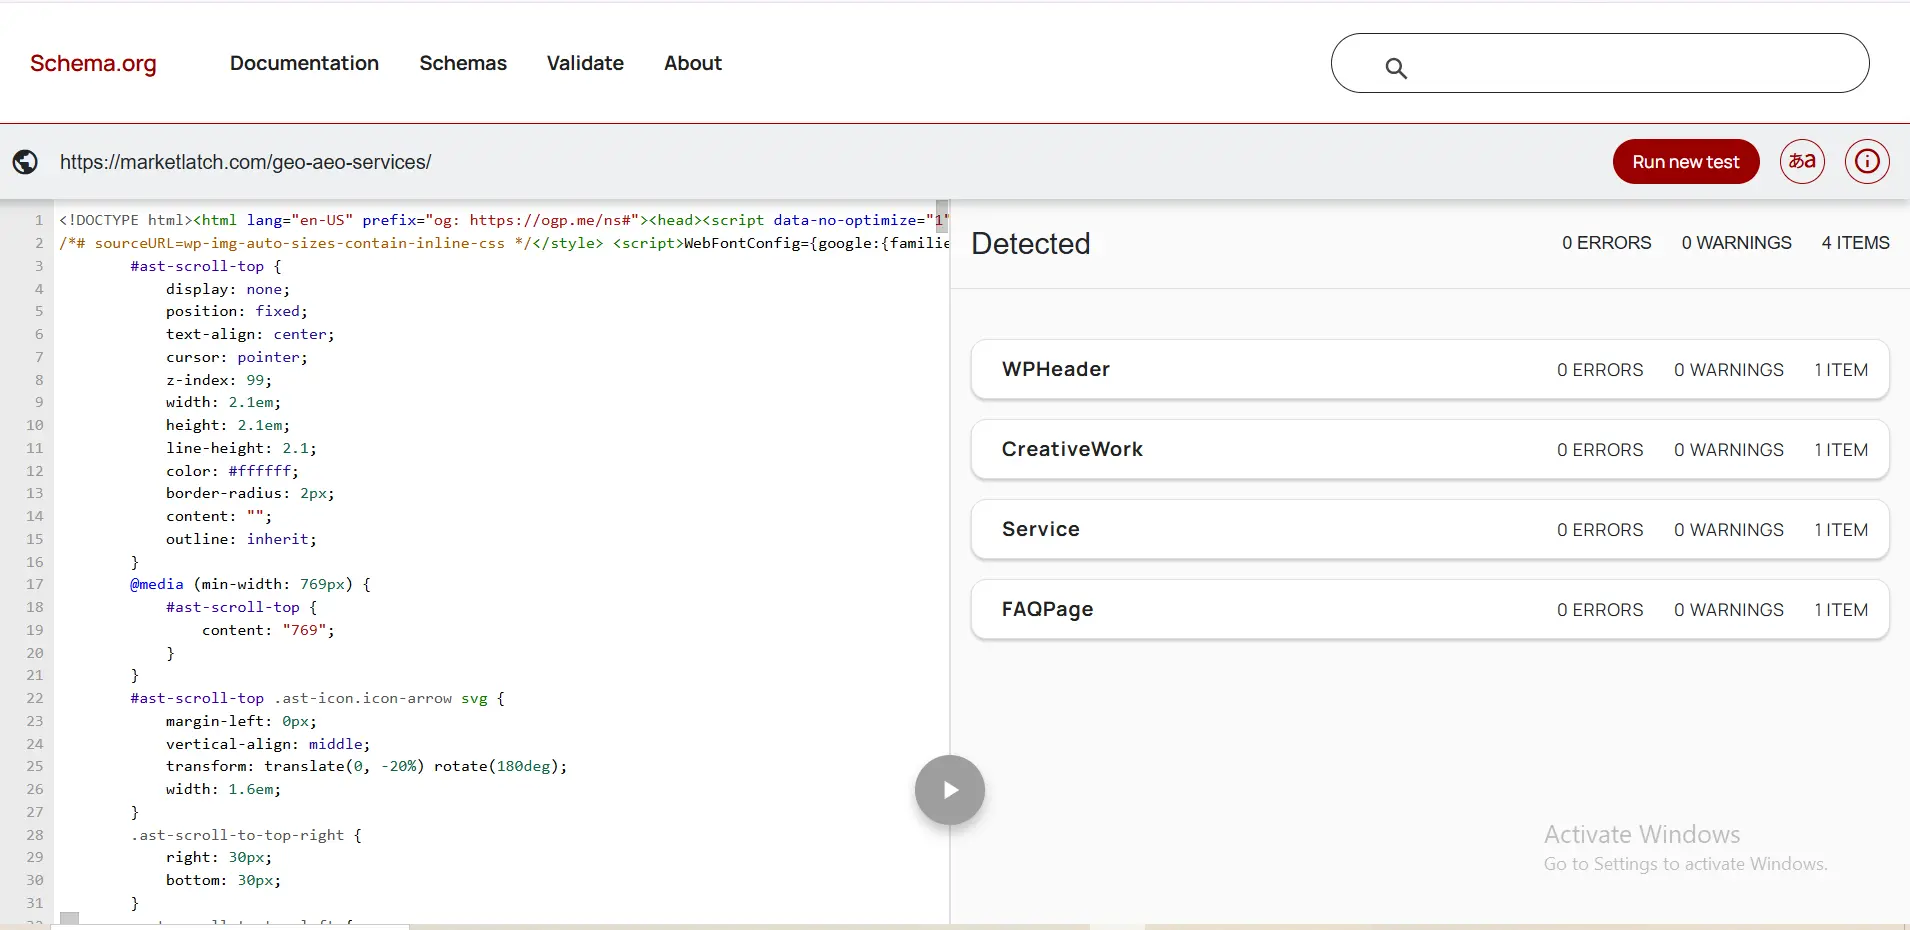Open the language selector icon
Viewport: 1910px width, 930px height.
tap(1802, 161)
